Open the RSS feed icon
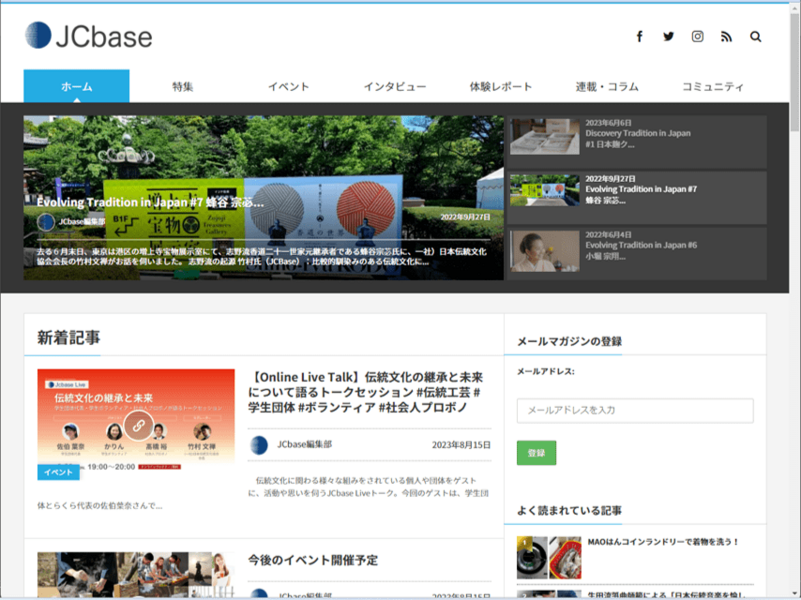The image size is (801, 600). coord(727,37)
